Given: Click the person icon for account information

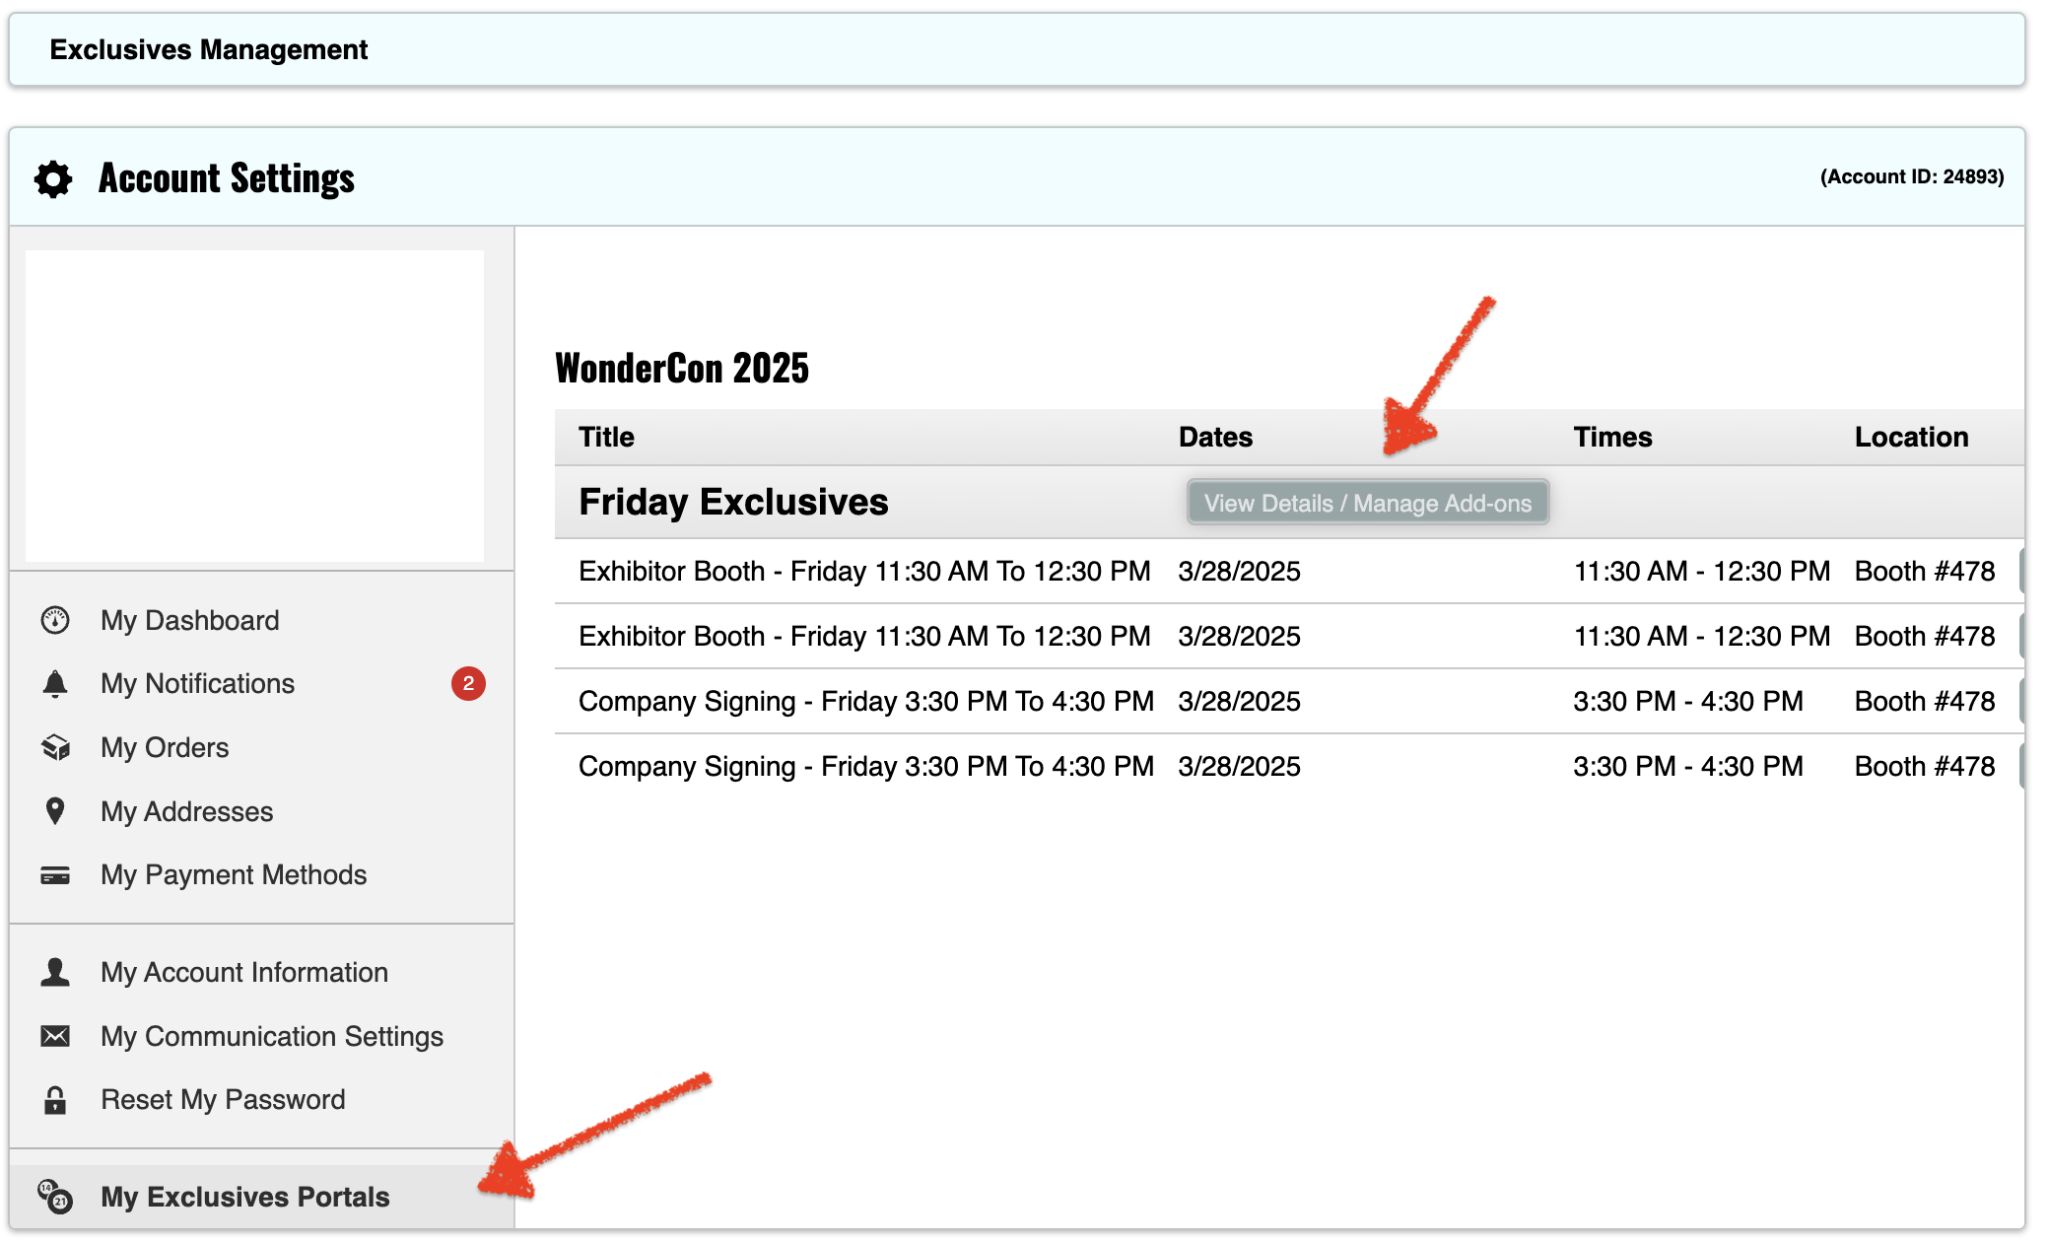Looking at the screenshot, I should (55, 972).
